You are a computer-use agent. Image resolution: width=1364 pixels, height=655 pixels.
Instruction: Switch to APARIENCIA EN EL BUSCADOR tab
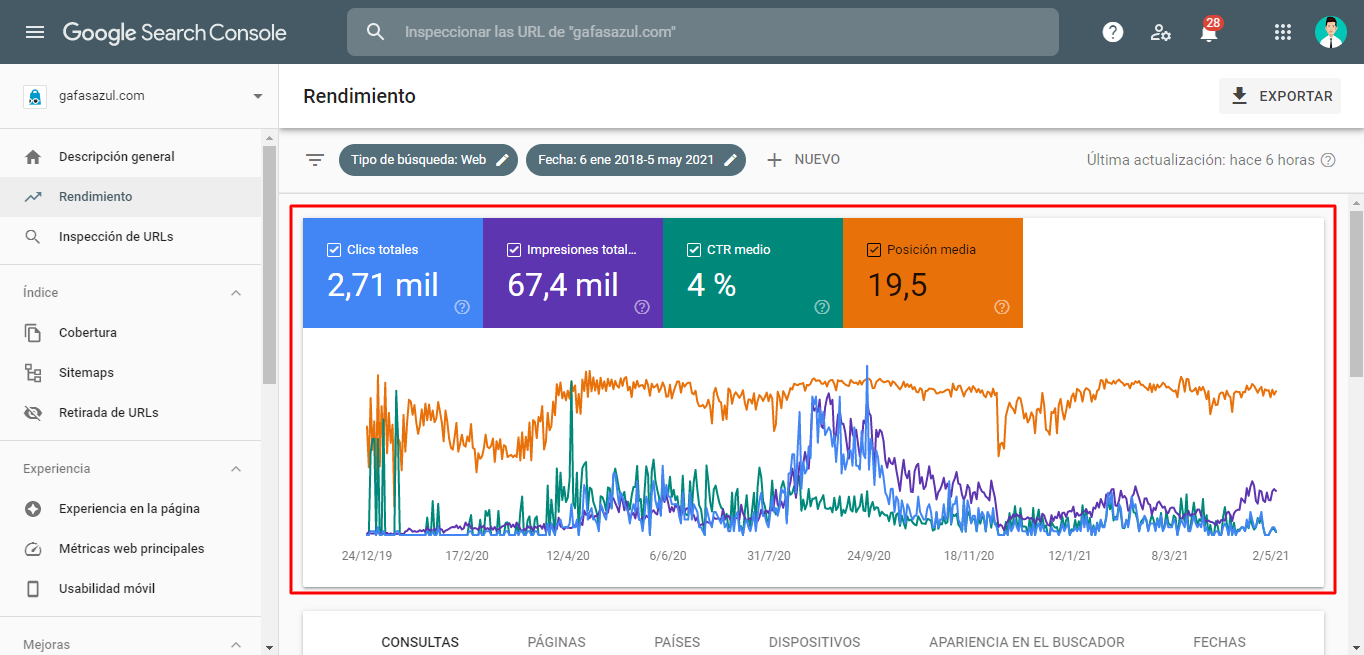point(1026,642)
